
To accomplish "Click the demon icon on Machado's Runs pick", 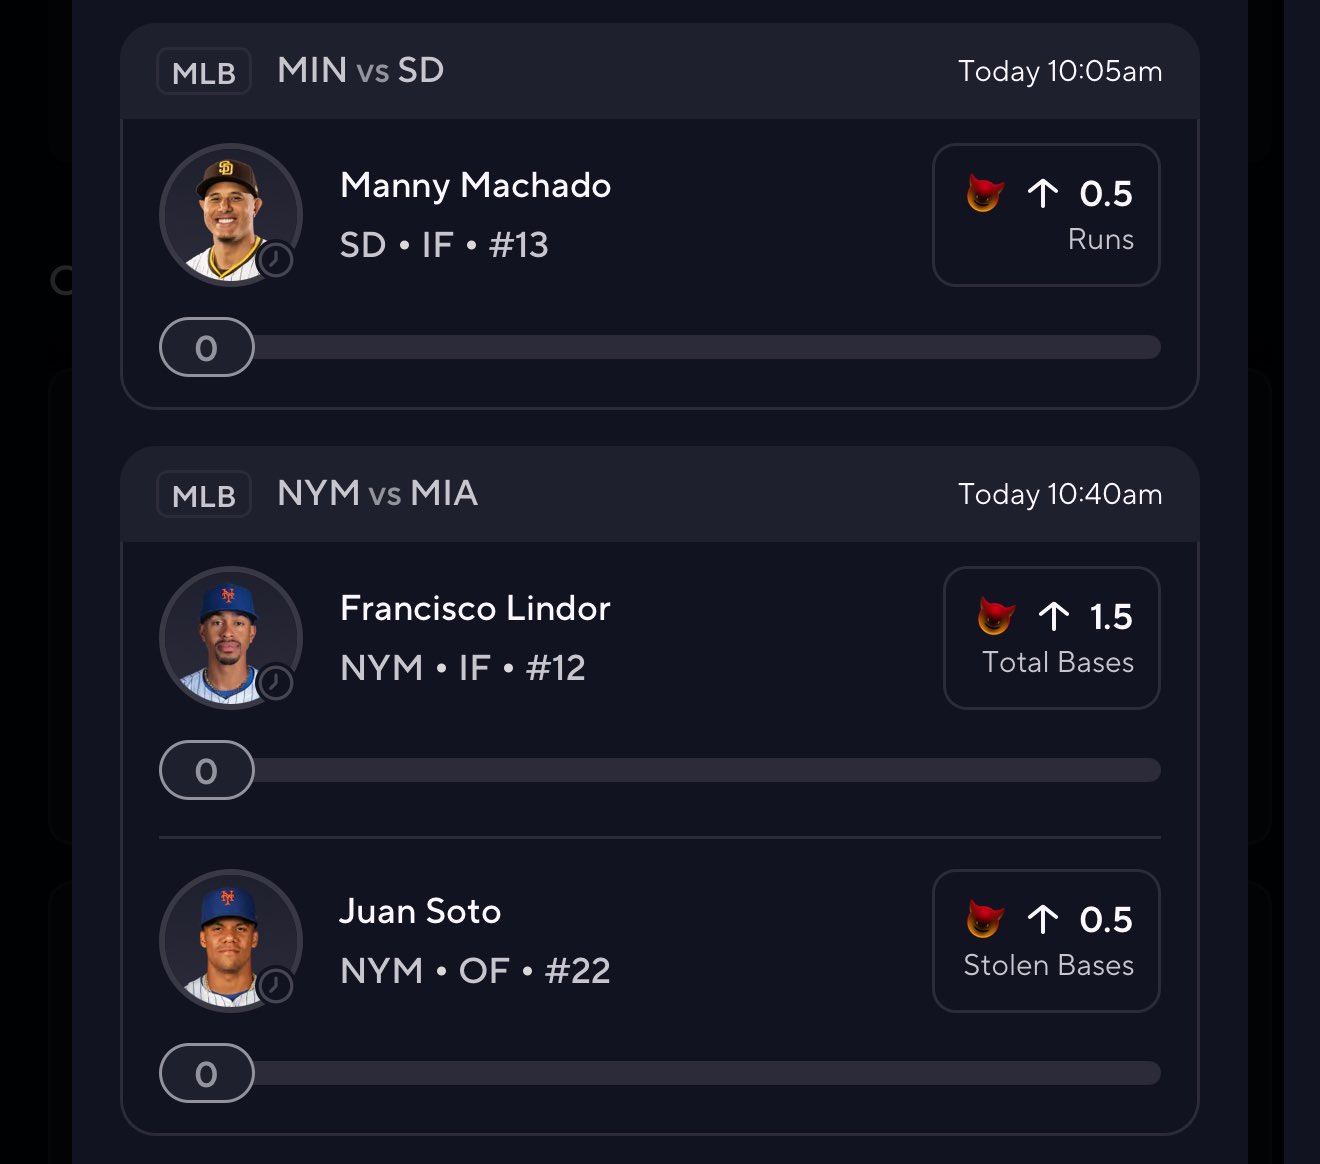I will [x=985, y=193].
